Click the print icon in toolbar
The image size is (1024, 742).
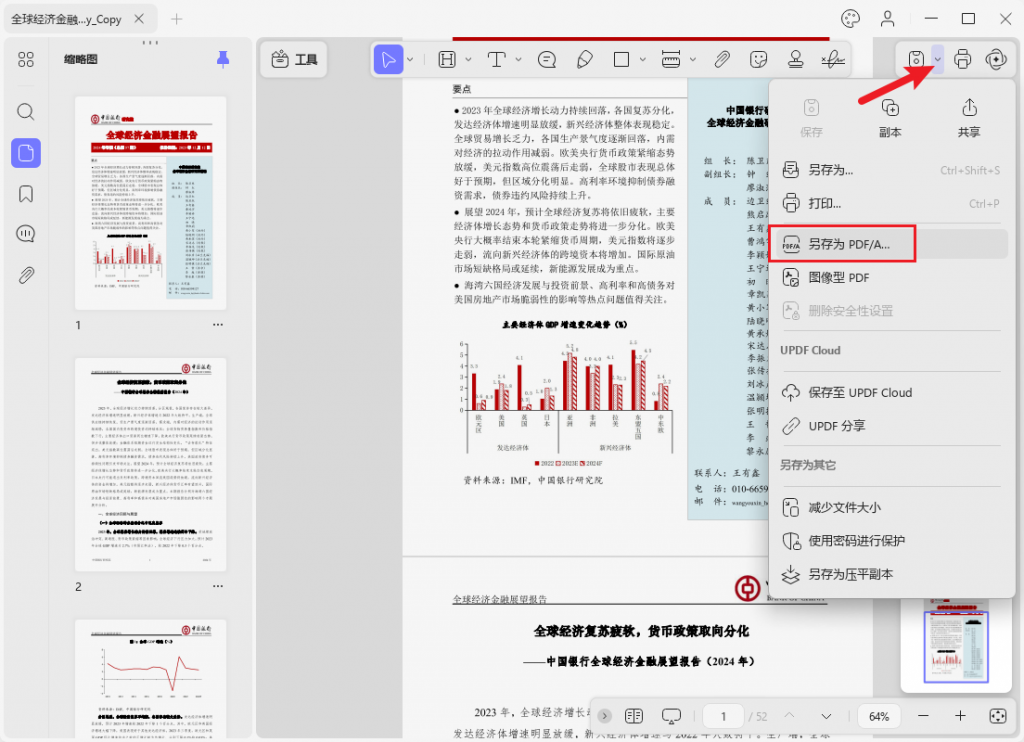tap(963, 59)
